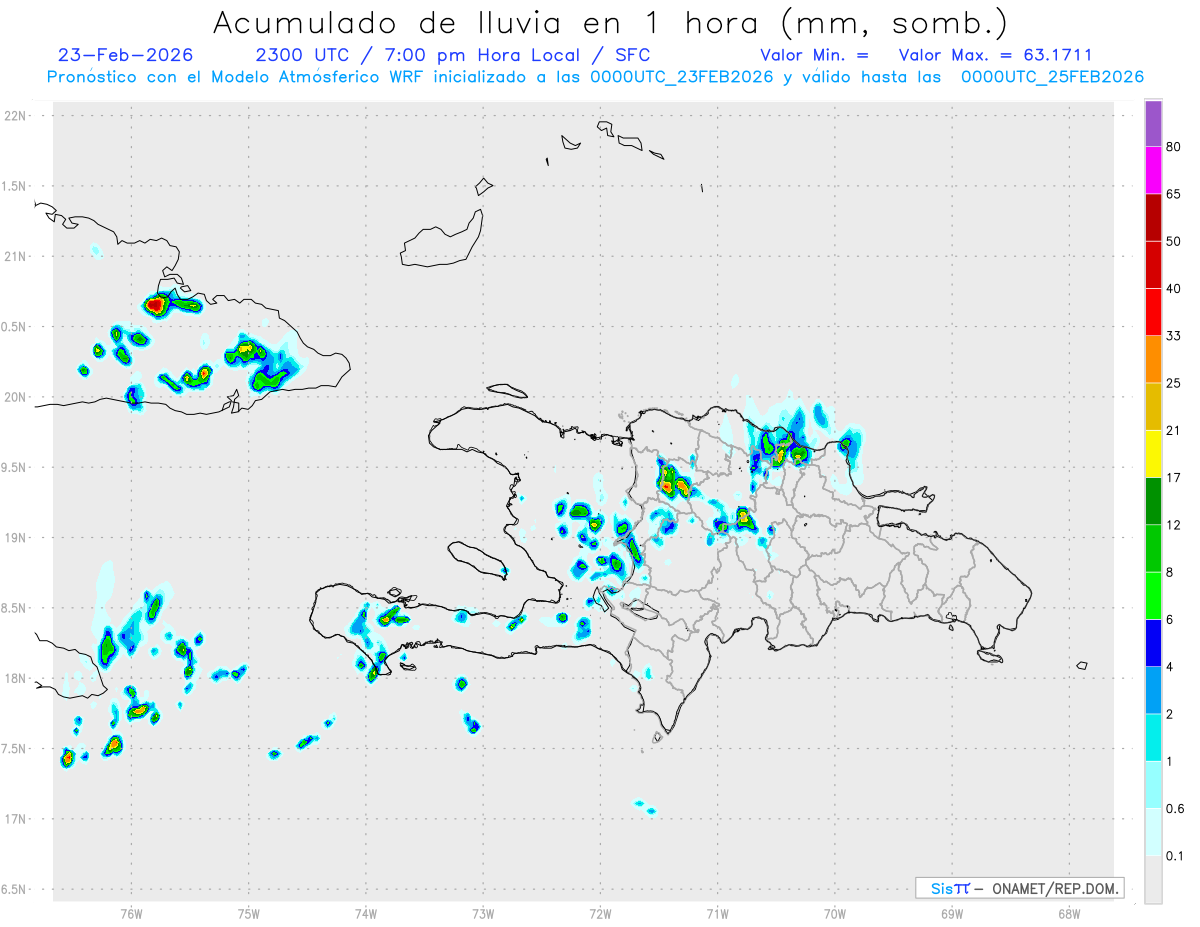
Task: Pick the dark green colorbar segment between 12 and 17
Action: tap(1153, 500)
